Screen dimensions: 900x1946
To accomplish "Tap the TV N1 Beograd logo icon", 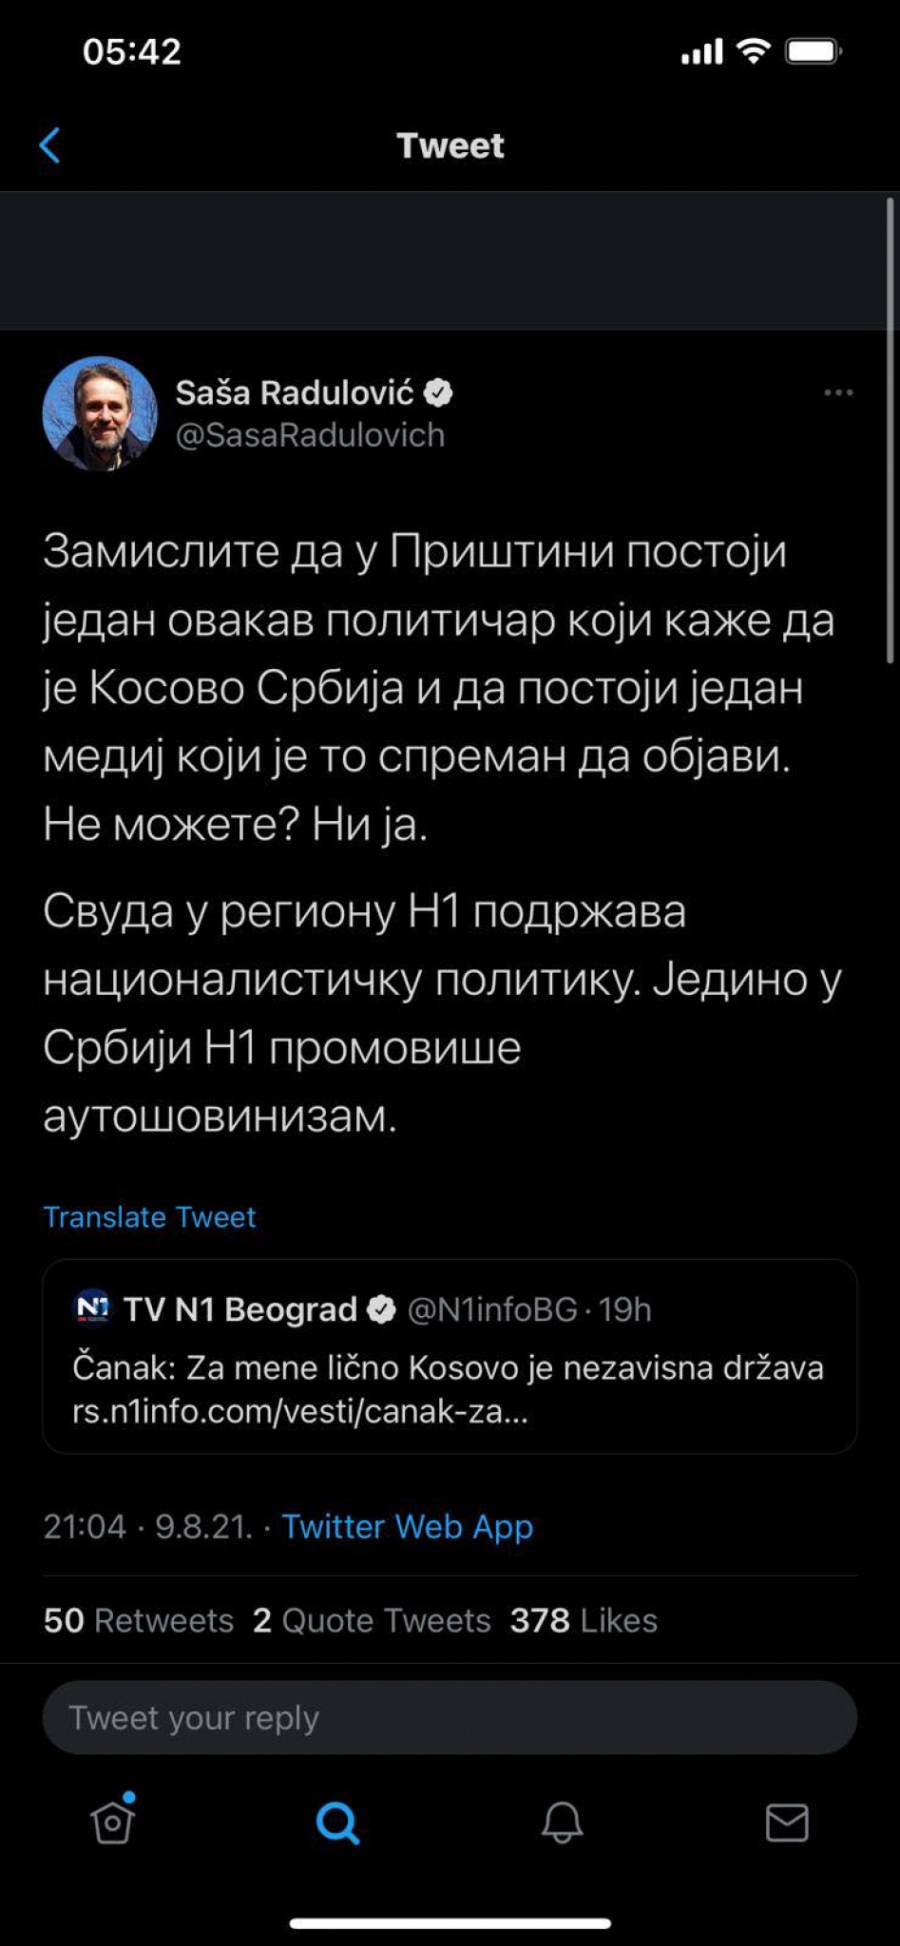I will [x=93, y=1308].
